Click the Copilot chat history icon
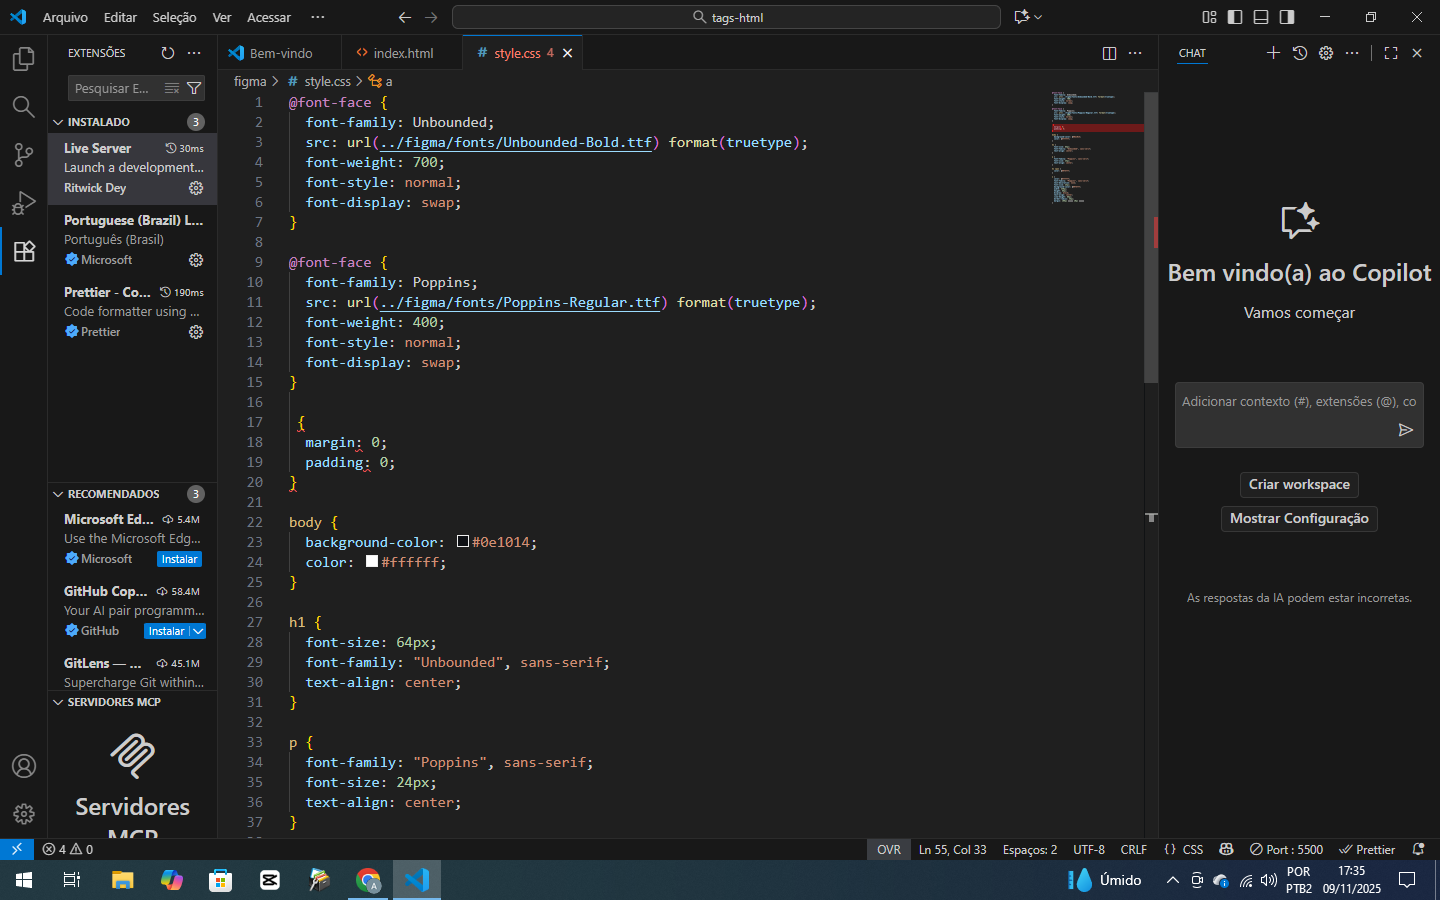The image size is (1440, 900). (1299, 53)
